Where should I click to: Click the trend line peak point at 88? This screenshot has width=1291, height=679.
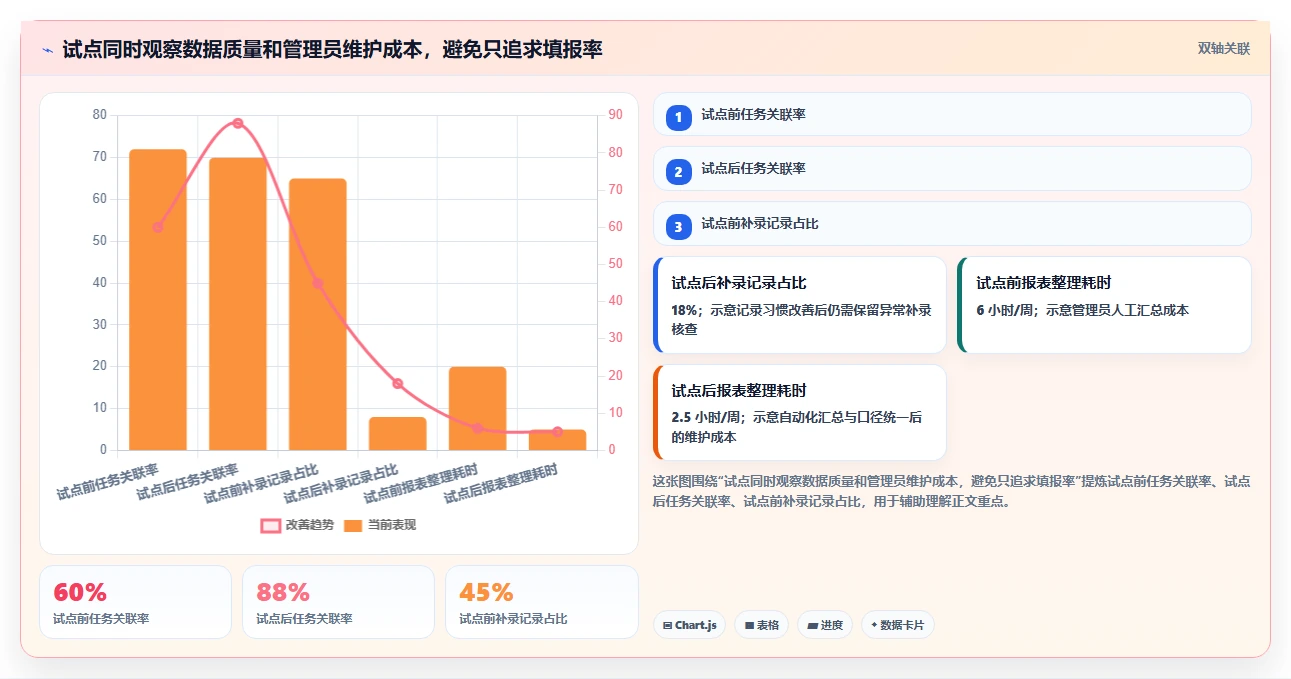coord(238,123)
